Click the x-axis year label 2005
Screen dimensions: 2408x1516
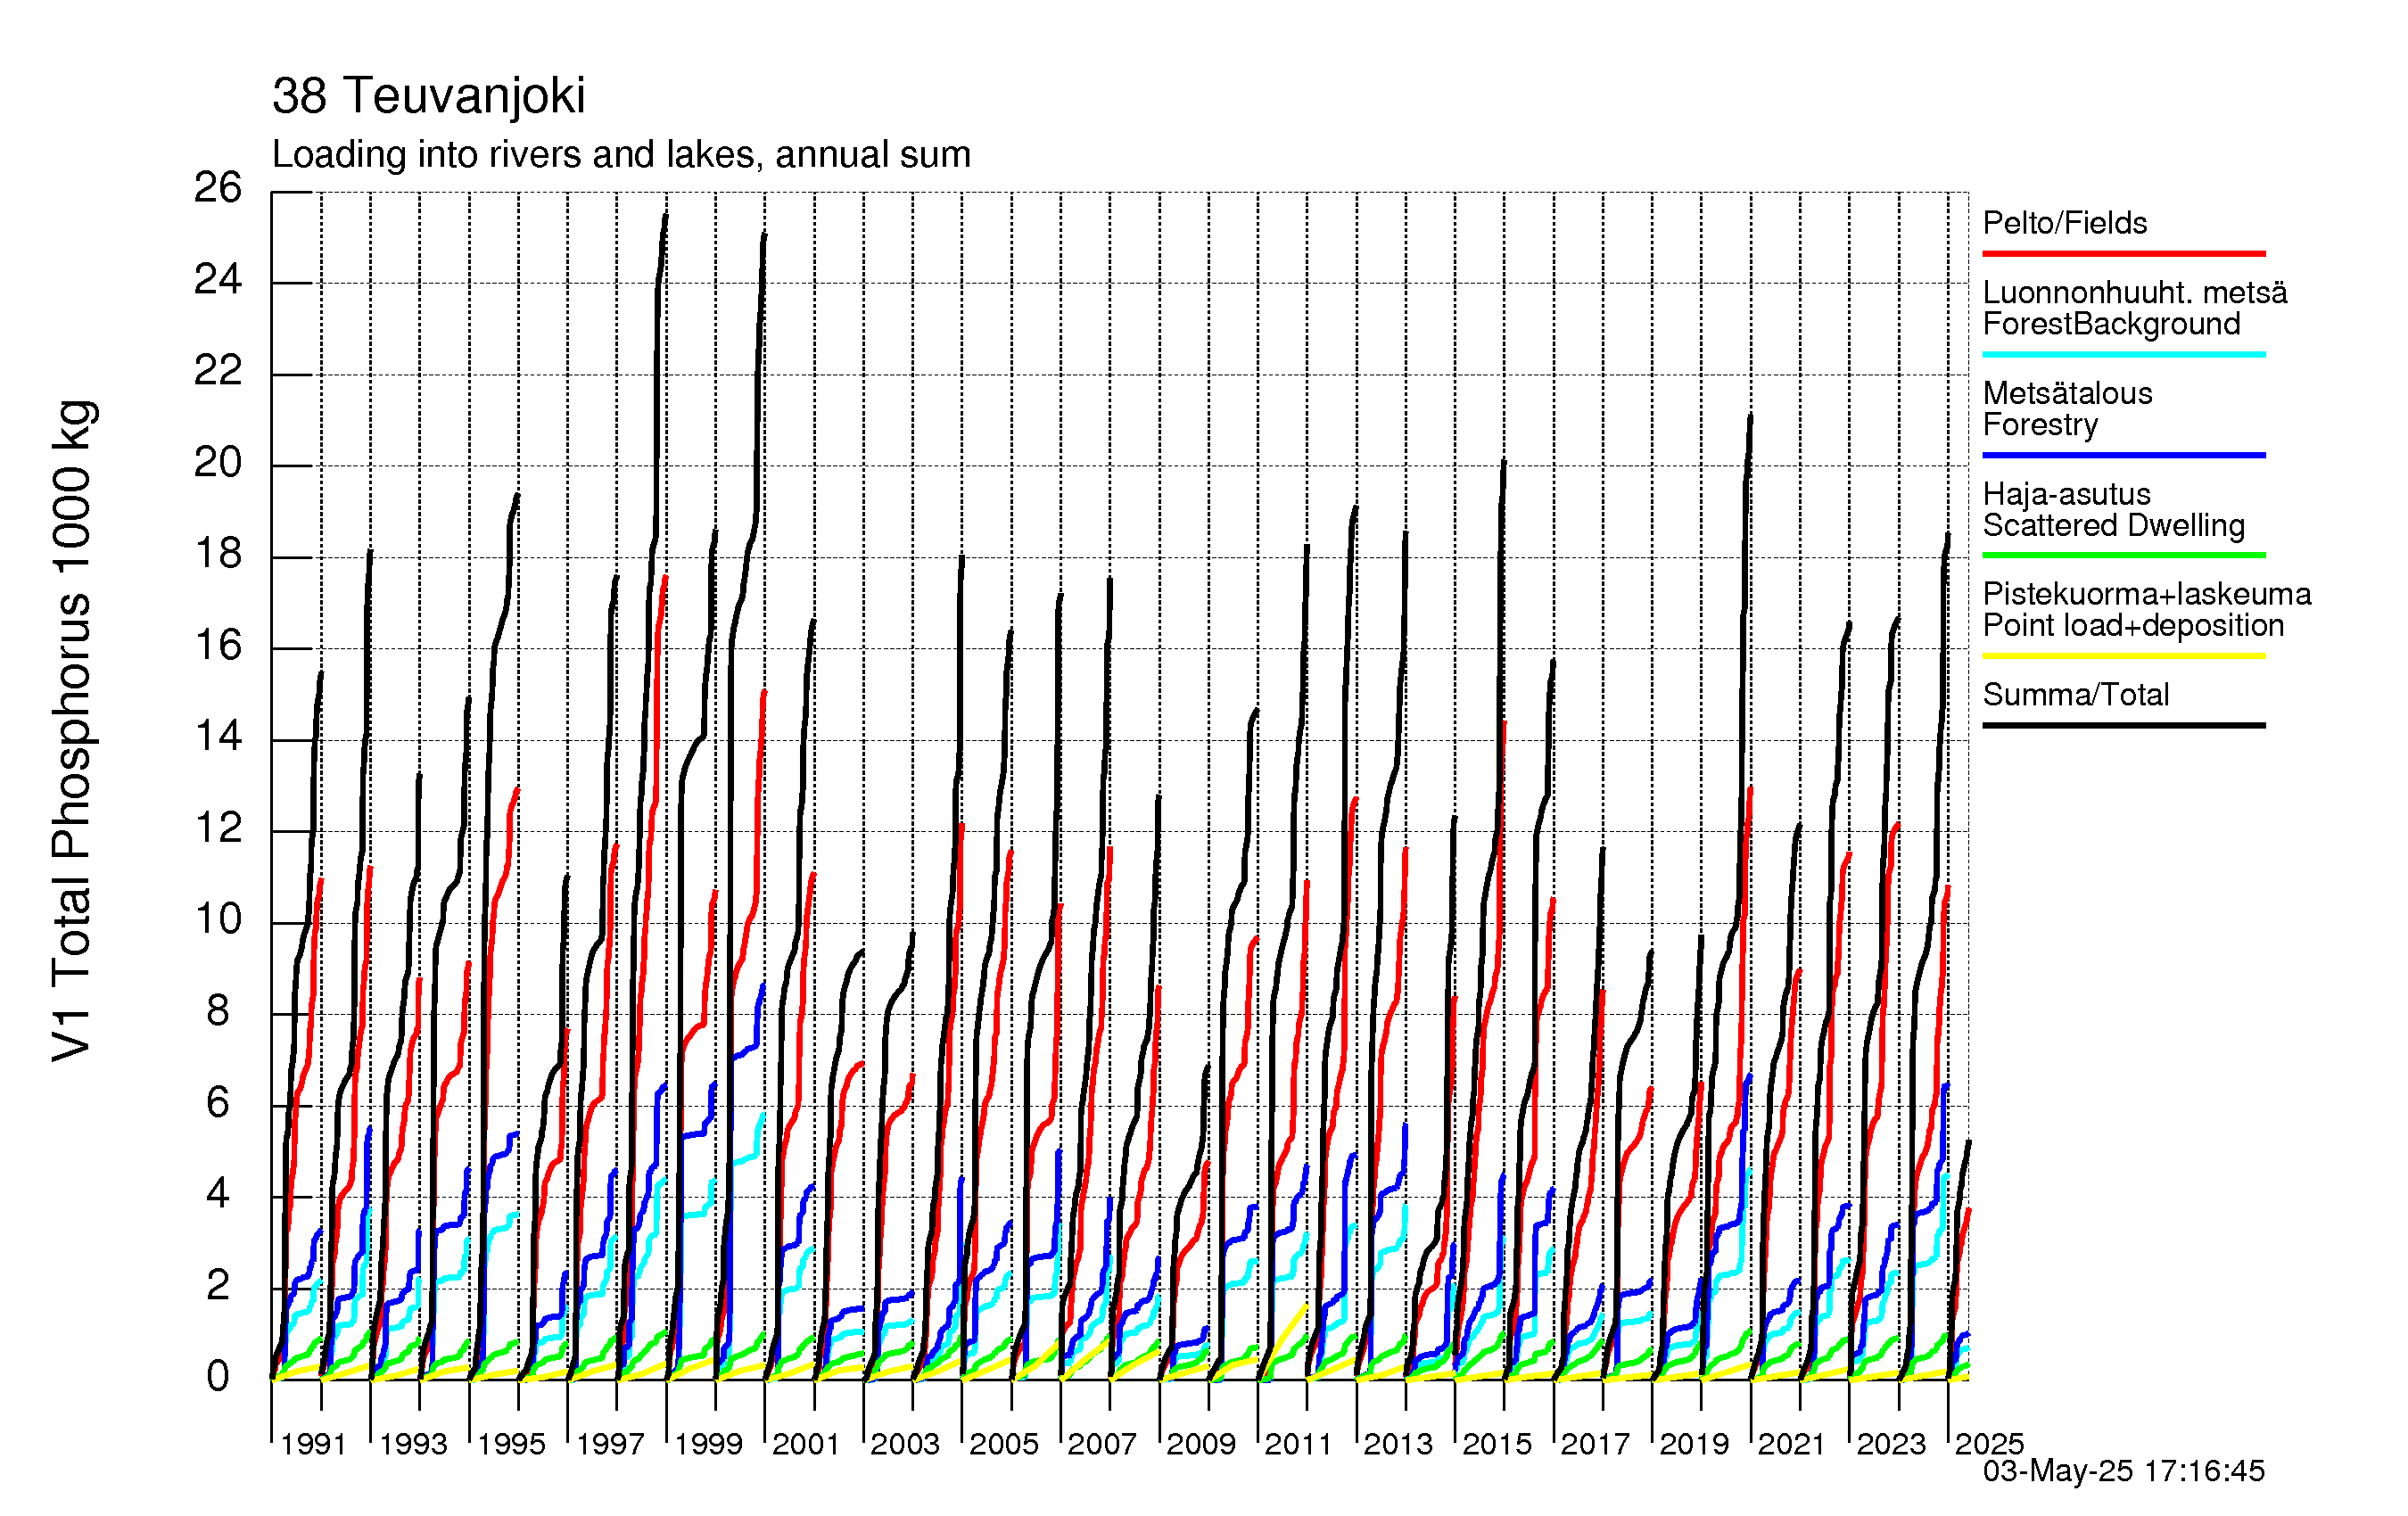1004,1444
